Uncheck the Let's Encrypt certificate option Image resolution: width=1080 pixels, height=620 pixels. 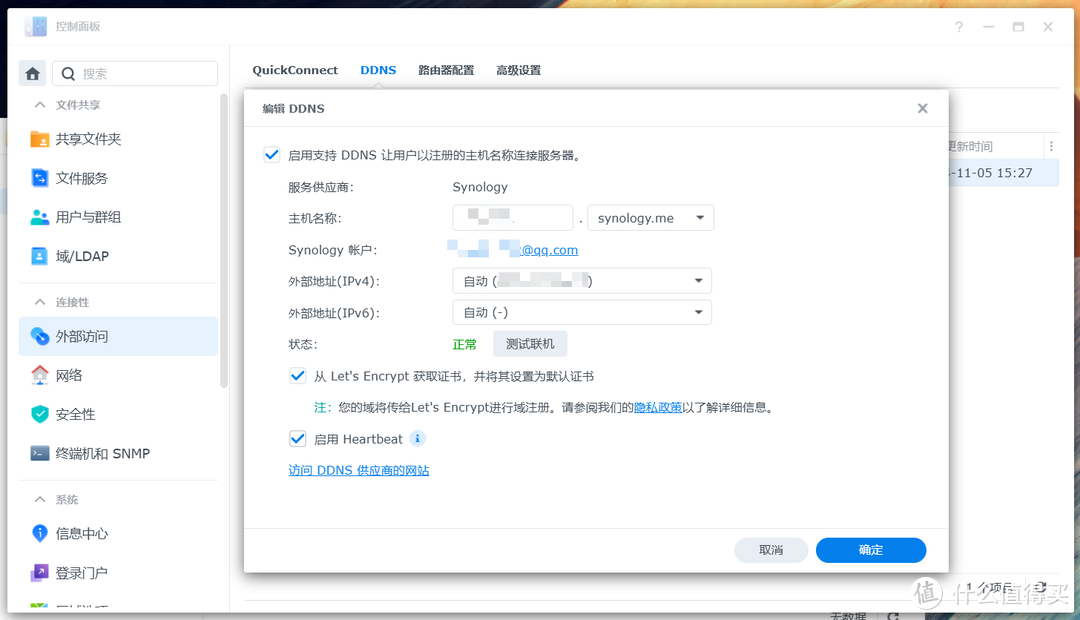297,375
